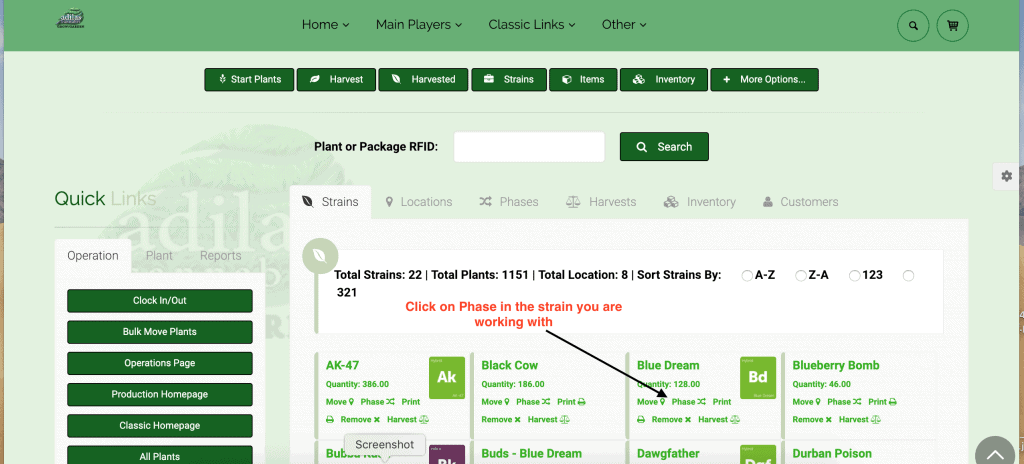Select the 321 sort radio button
This screenshot has height=464, width=1024.
[908, 276]
